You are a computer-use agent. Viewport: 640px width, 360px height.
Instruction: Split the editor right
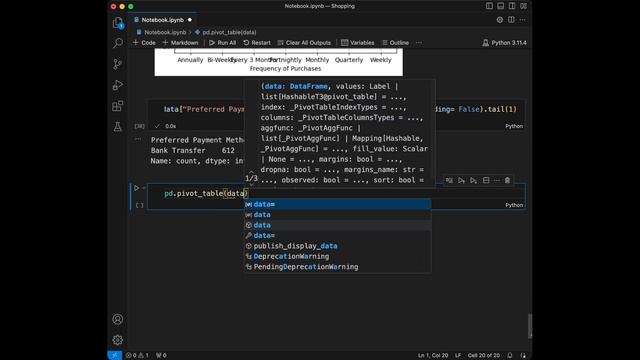click(511, 20)
